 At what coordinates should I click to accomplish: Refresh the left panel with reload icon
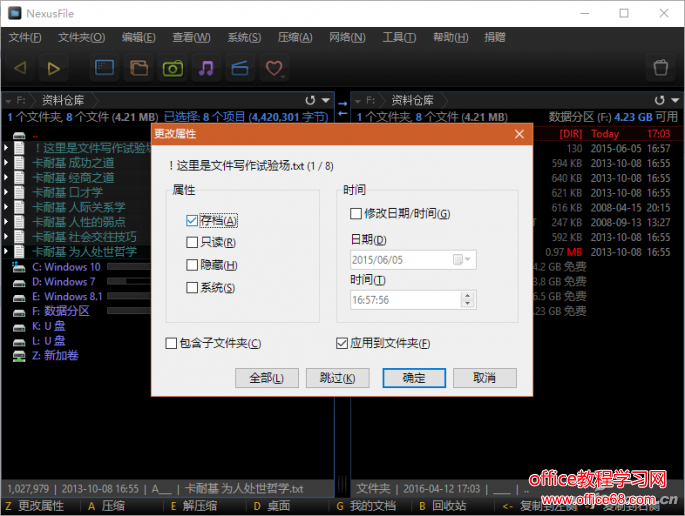pos(310,100)
